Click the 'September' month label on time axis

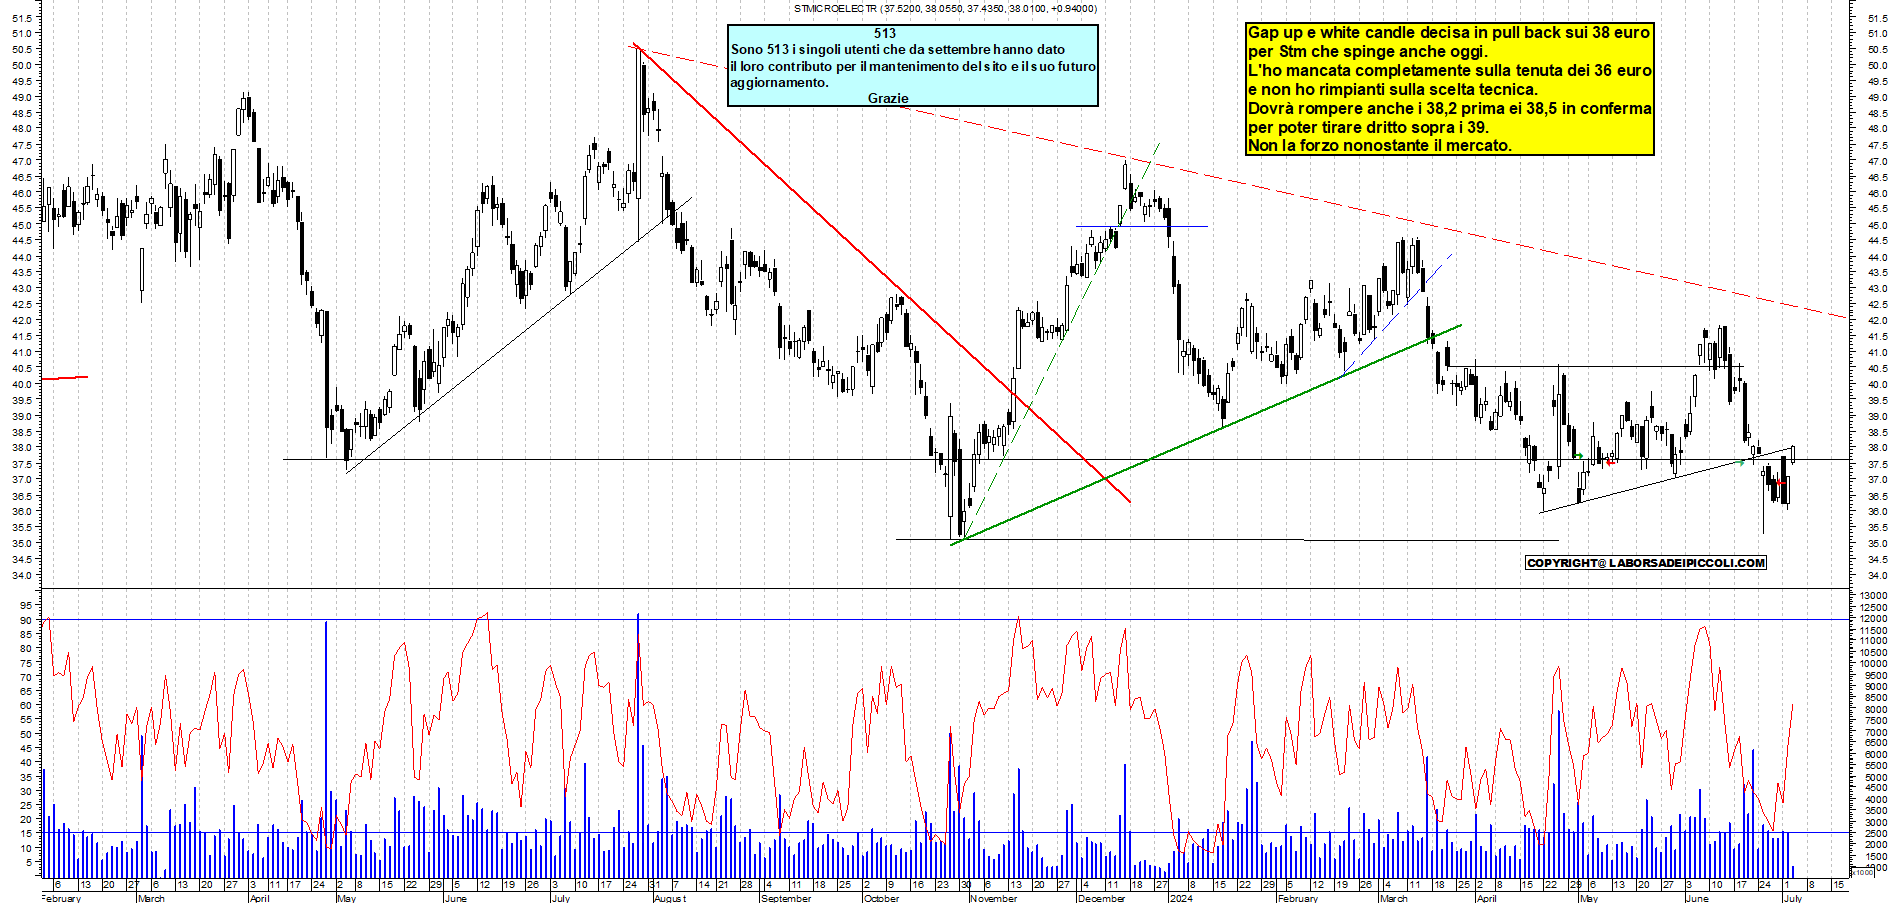pyautogui.click(x=786, y=898)
